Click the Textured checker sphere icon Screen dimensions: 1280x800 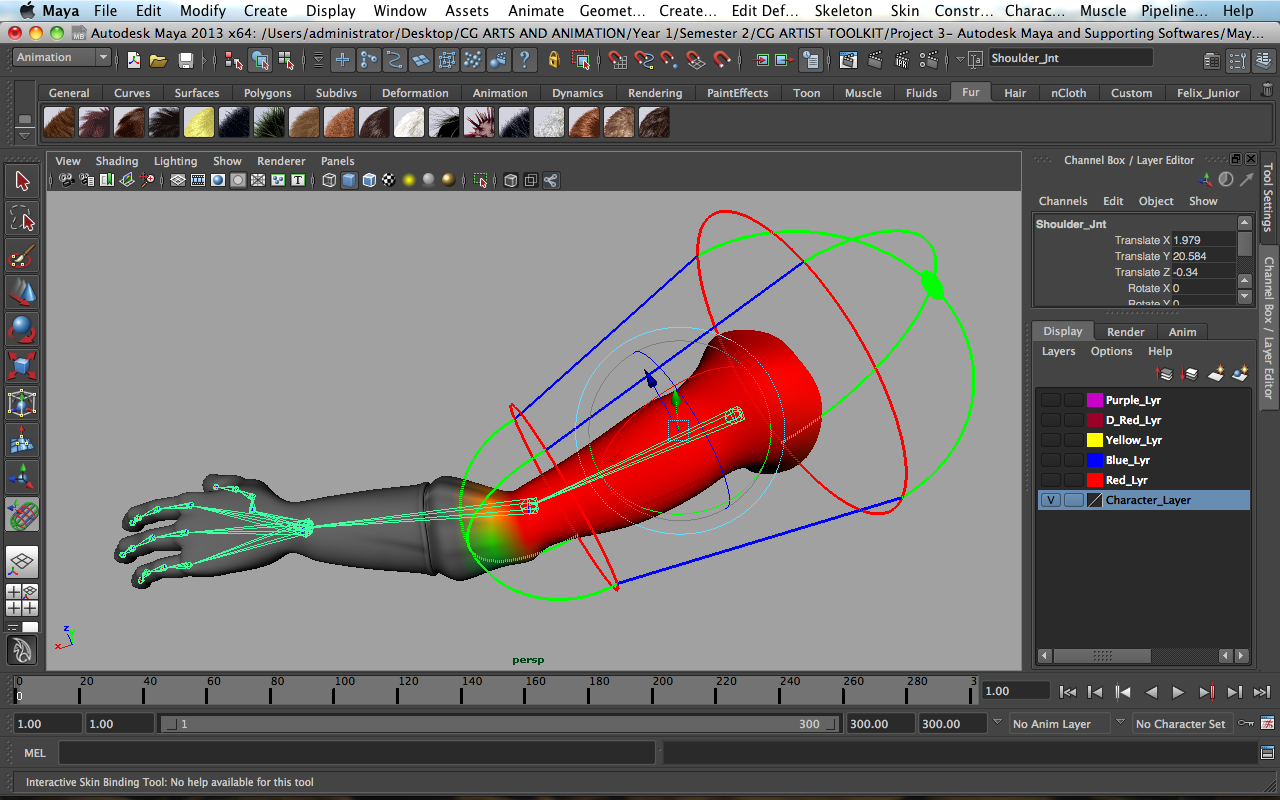pyautogui.click(x=389, y=180)
